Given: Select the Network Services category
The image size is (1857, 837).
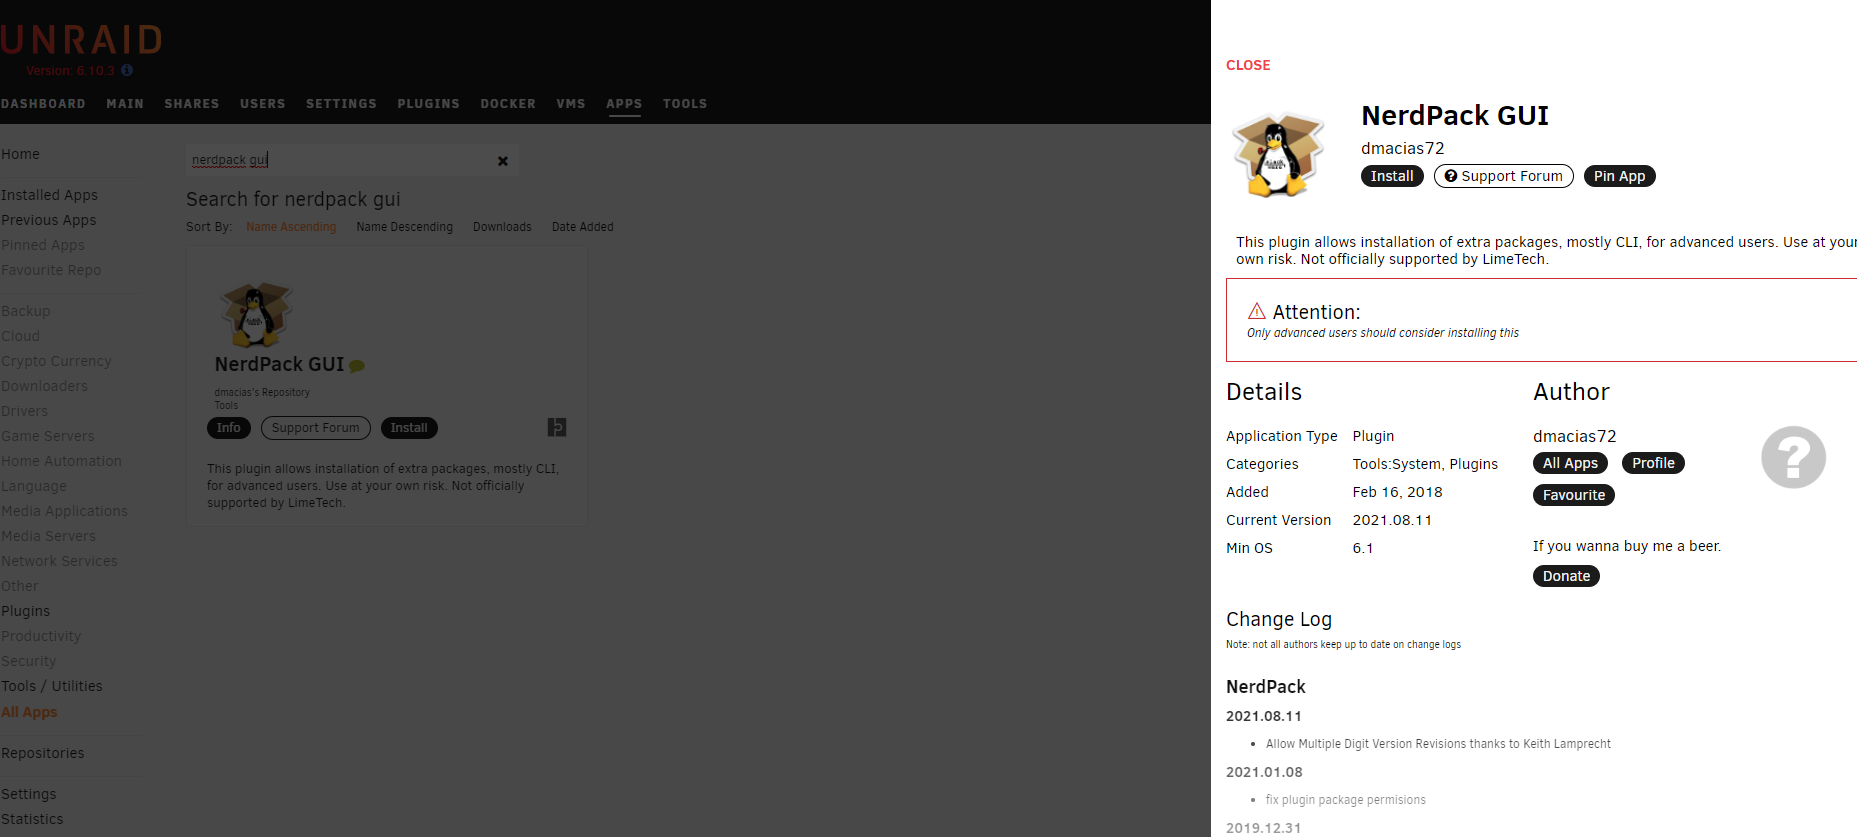Looking at the screenshot, I should pyautogui.click(x=59, y=561).
